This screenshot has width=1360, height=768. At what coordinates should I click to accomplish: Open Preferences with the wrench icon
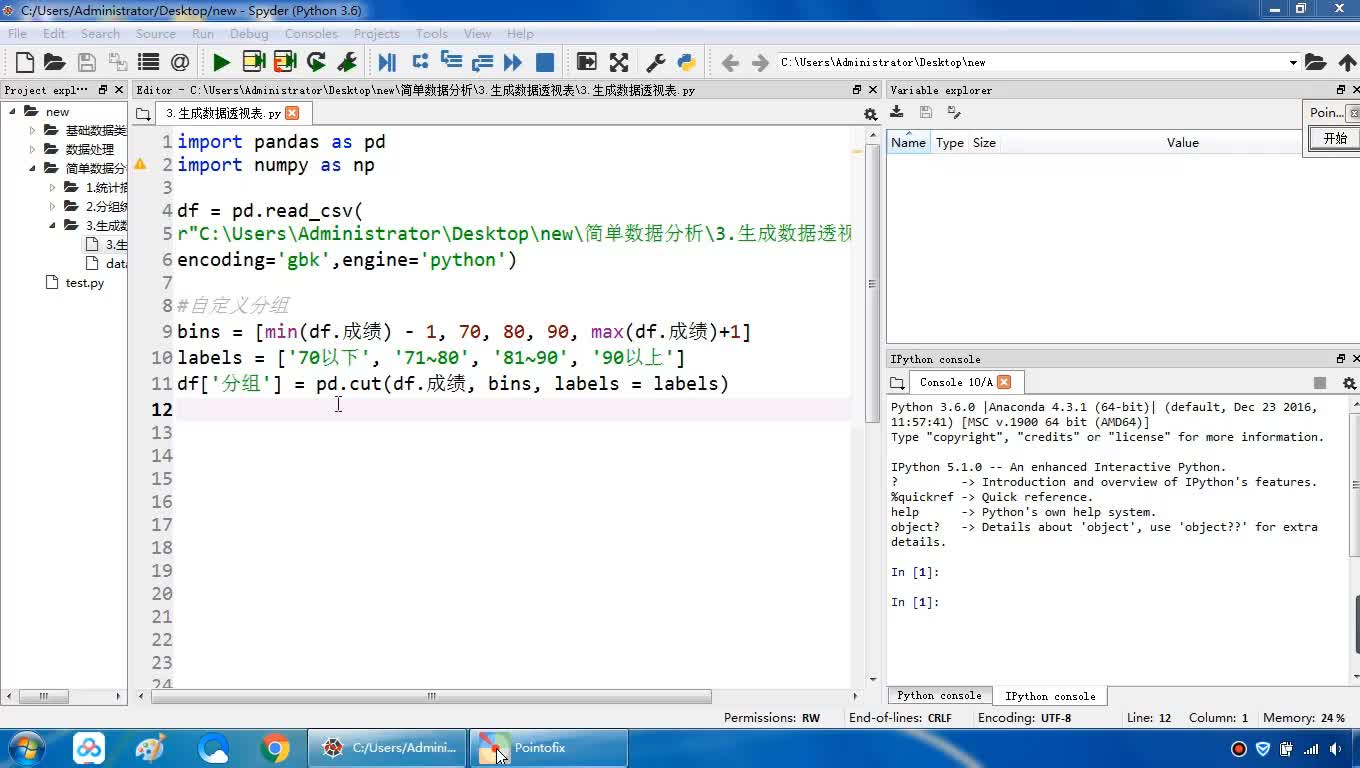coord(656,62)
